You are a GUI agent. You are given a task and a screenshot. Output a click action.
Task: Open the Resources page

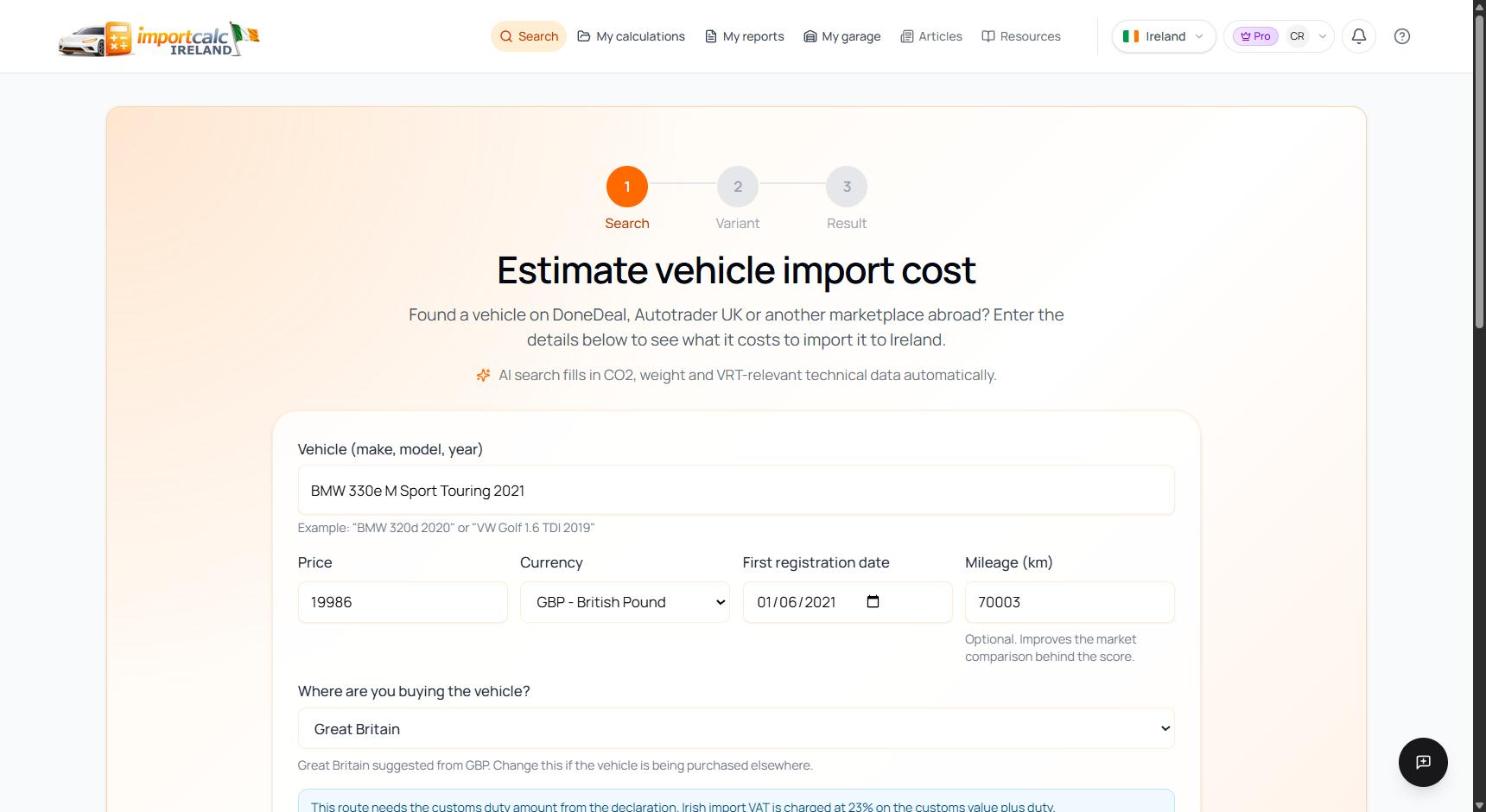pos(1021,36)
